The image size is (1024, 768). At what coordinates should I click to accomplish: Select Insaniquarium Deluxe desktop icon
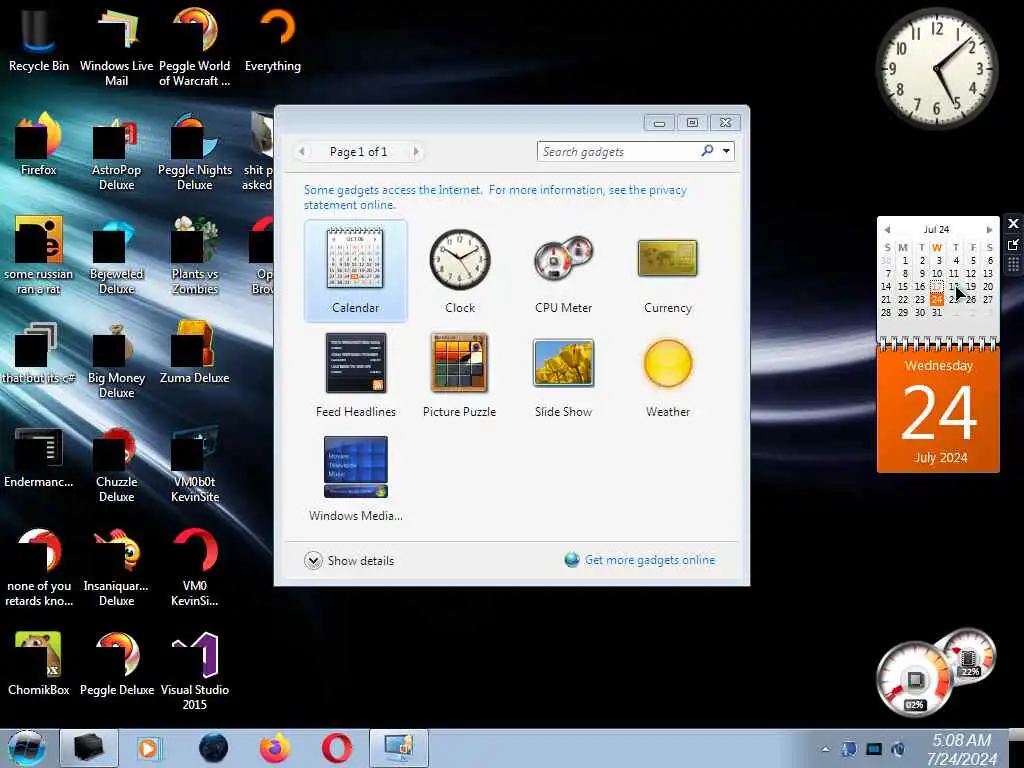click(x=116, y=568)
